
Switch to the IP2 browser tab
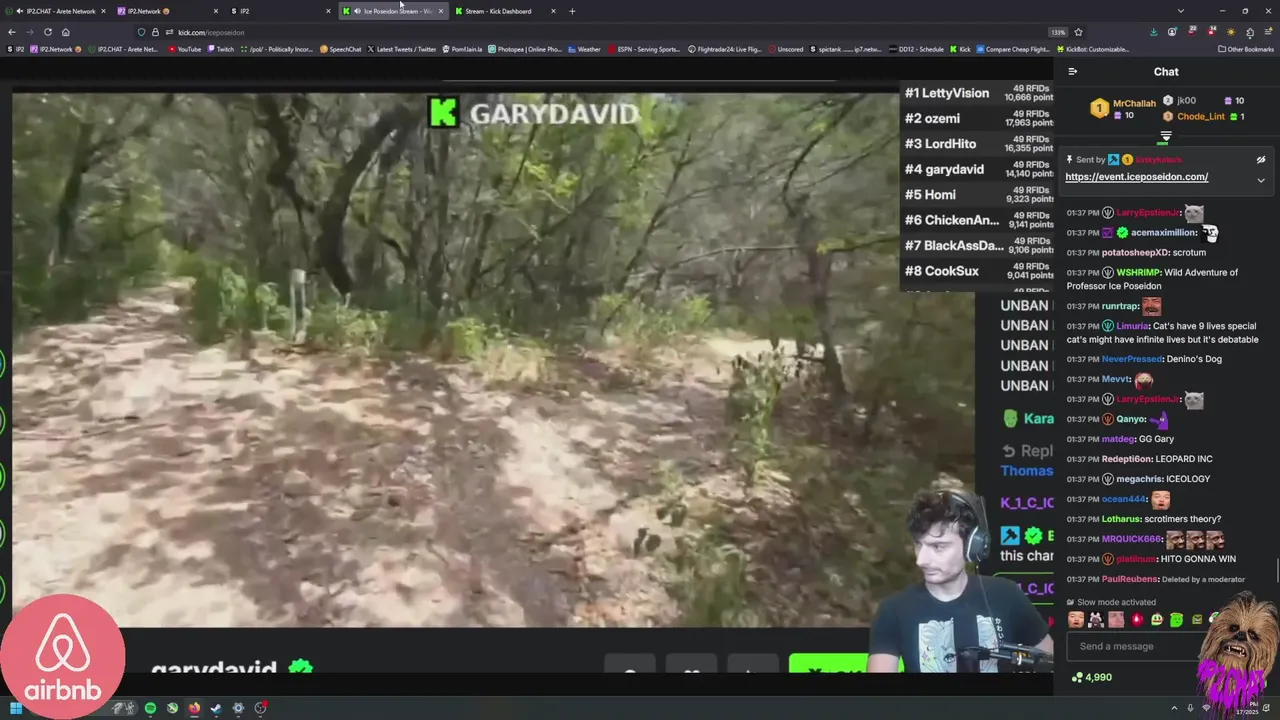278,11
